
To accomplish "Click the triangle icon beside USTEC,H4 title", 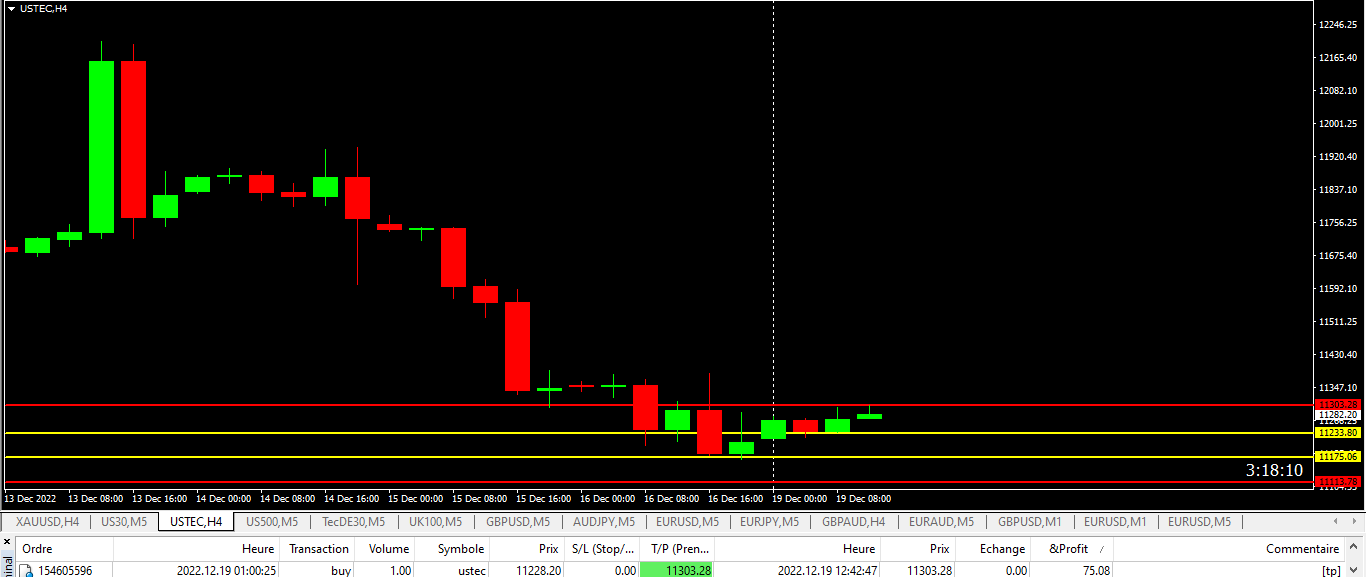I will click(11, 9).
